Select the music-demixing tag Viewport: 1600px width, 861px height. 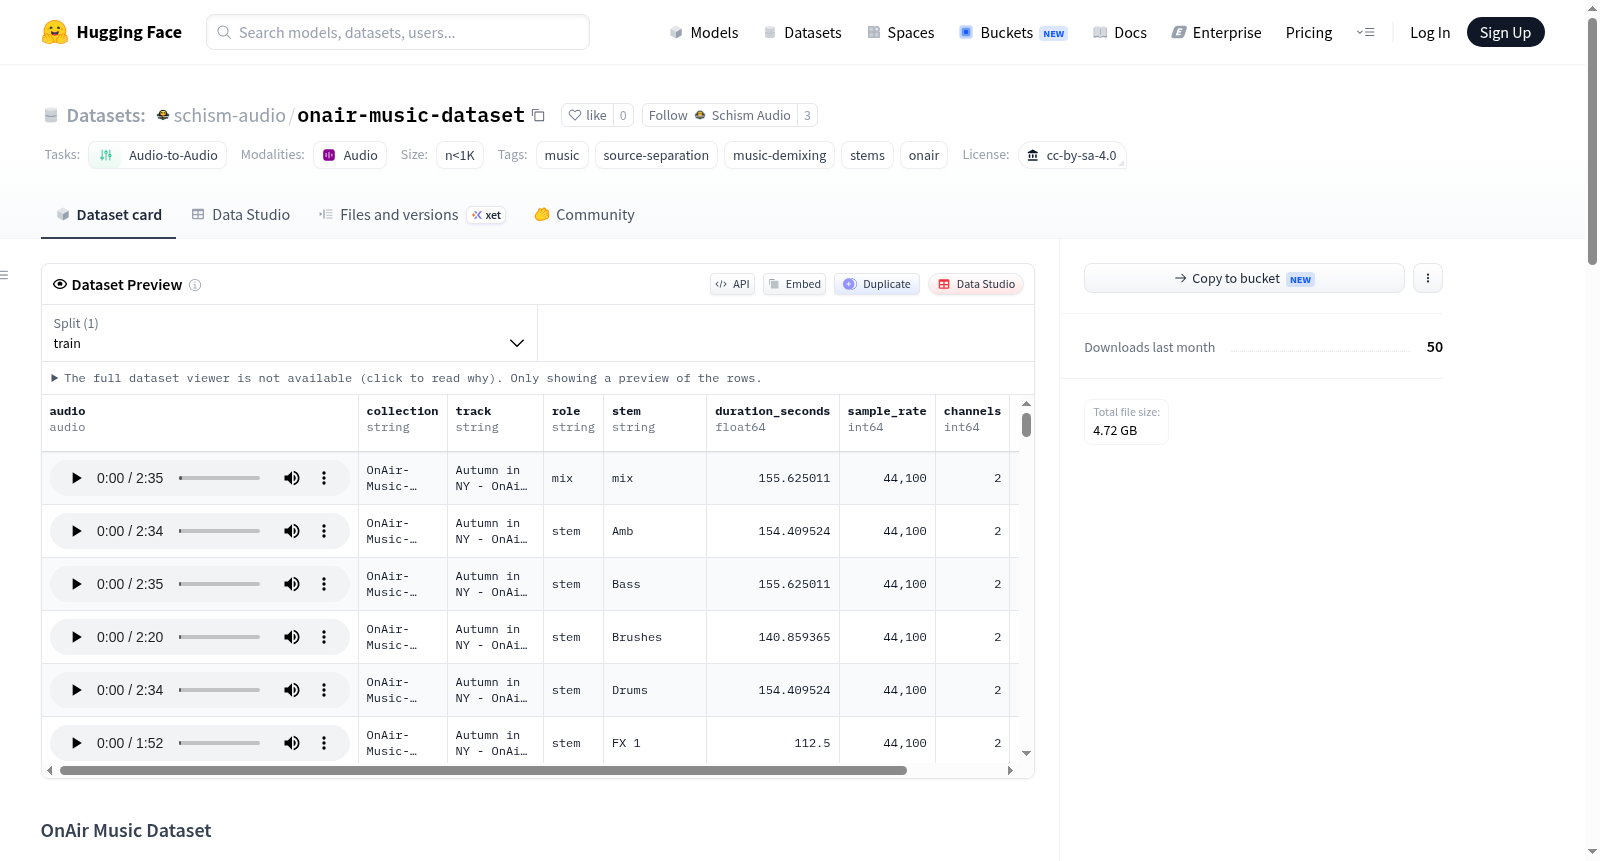tap(779, 155)
